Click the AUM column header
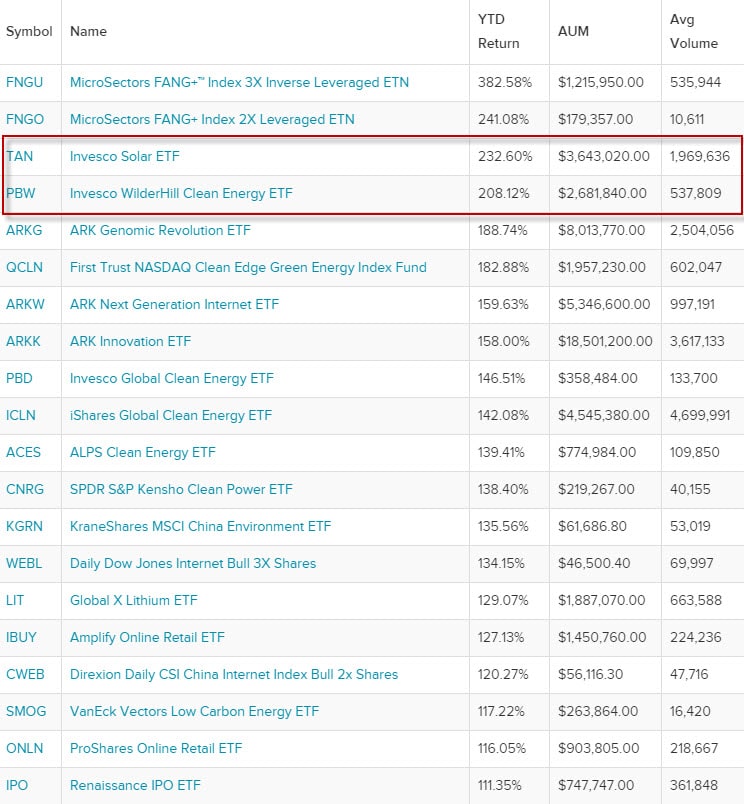Screen dimensions: 744x804 tap(573, 32)
